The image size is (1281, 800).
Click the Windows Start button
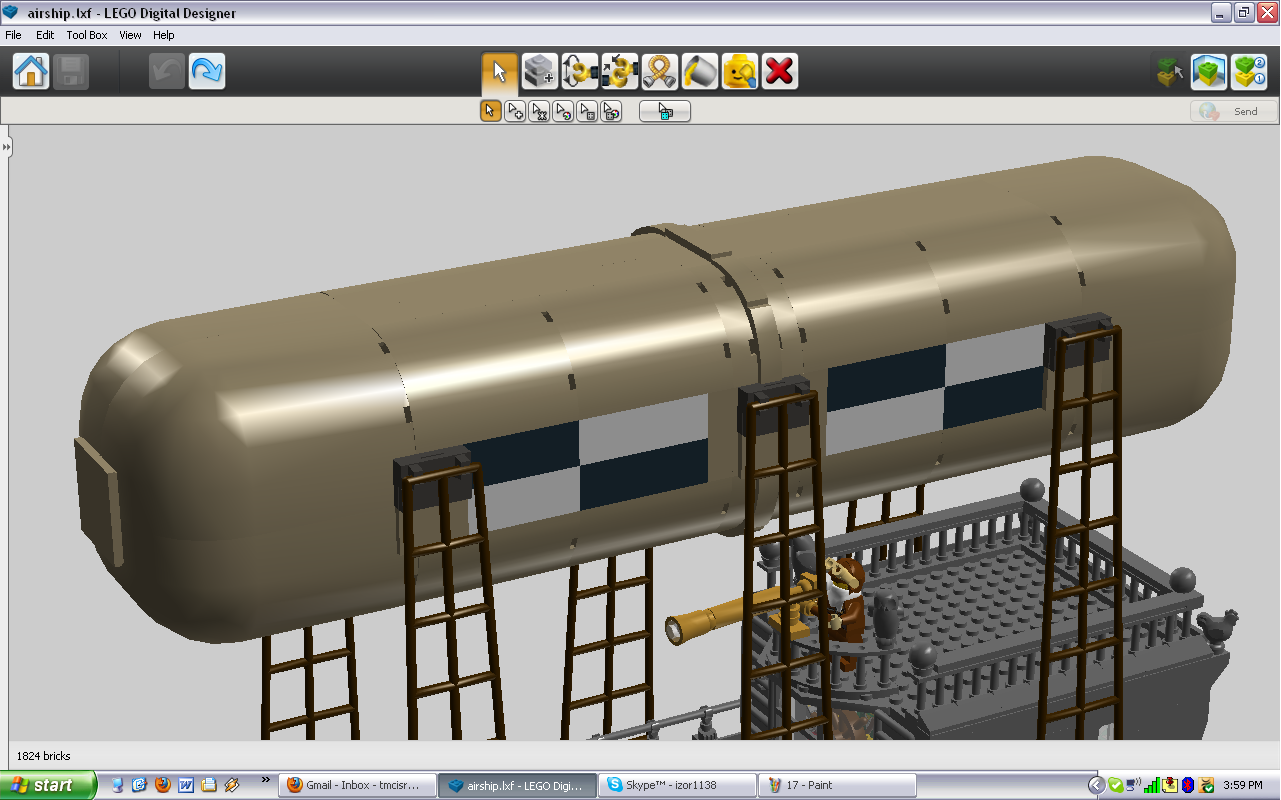point(48,785)
